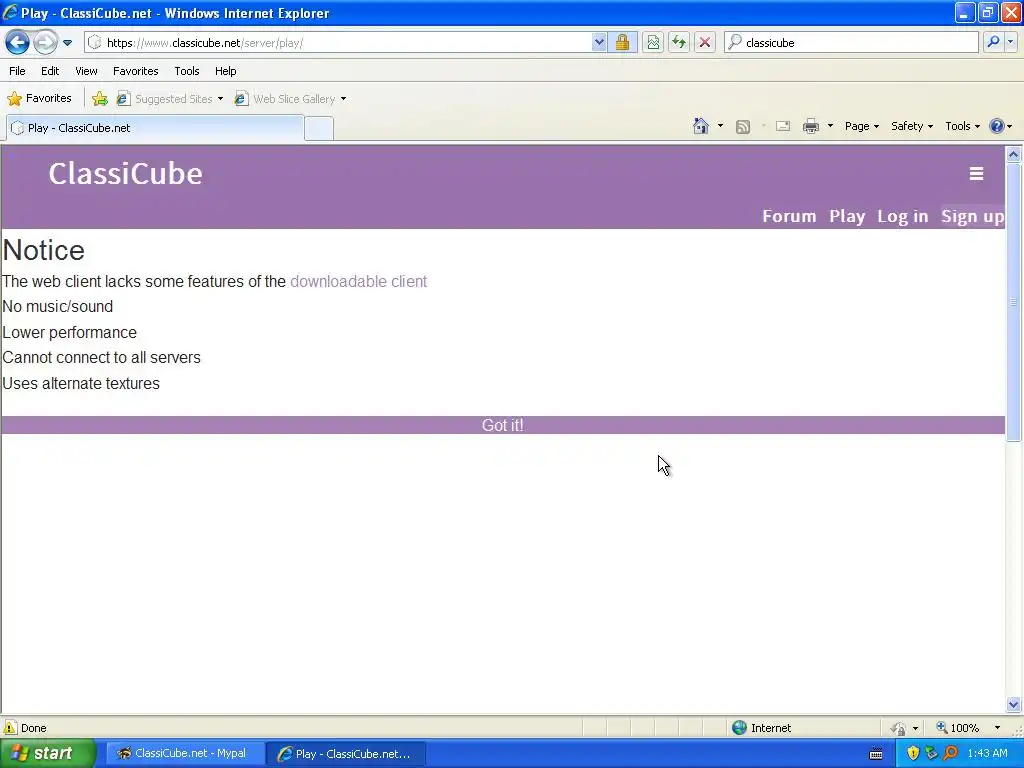
Task: Open the View menu
Action: click(86, 71)
